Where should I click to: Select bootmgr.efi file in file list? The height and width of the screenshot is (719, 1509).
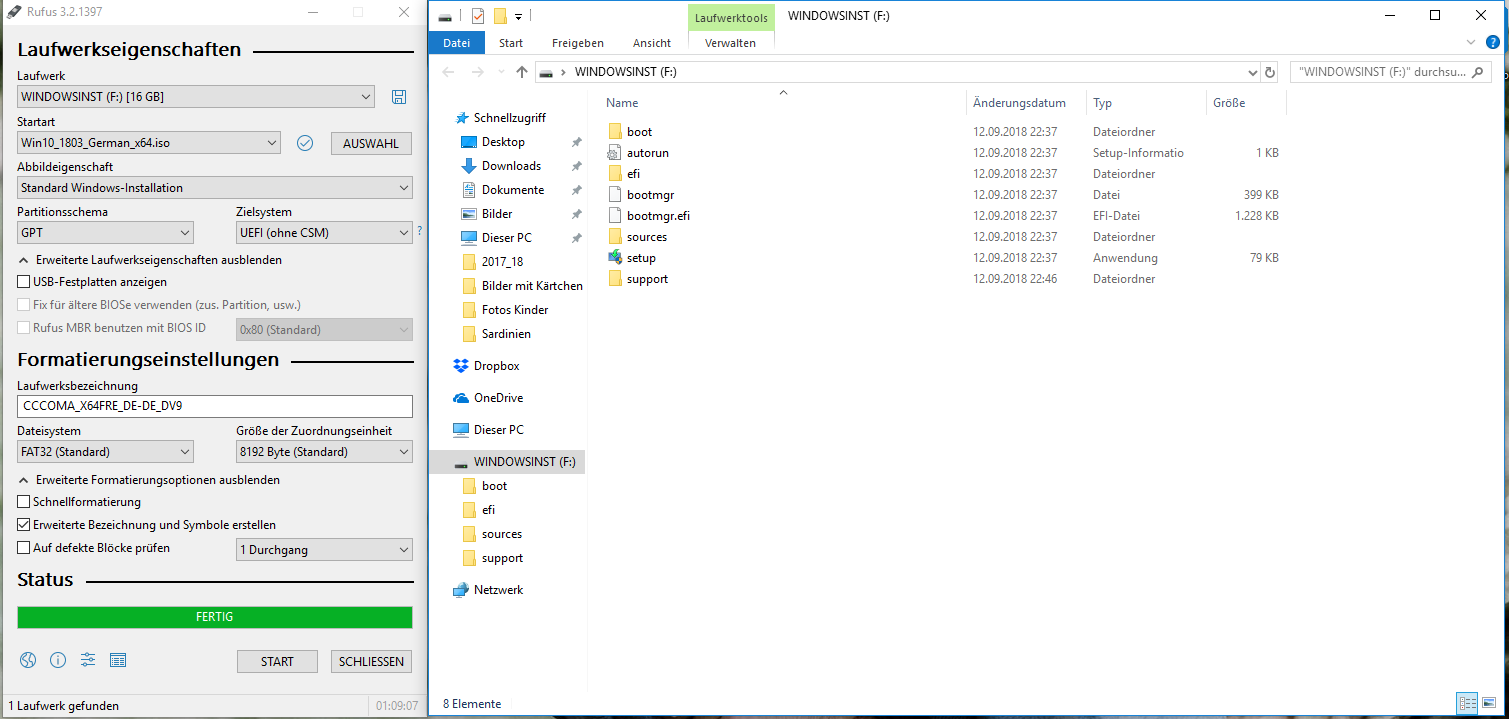click(x=658, y=216)
